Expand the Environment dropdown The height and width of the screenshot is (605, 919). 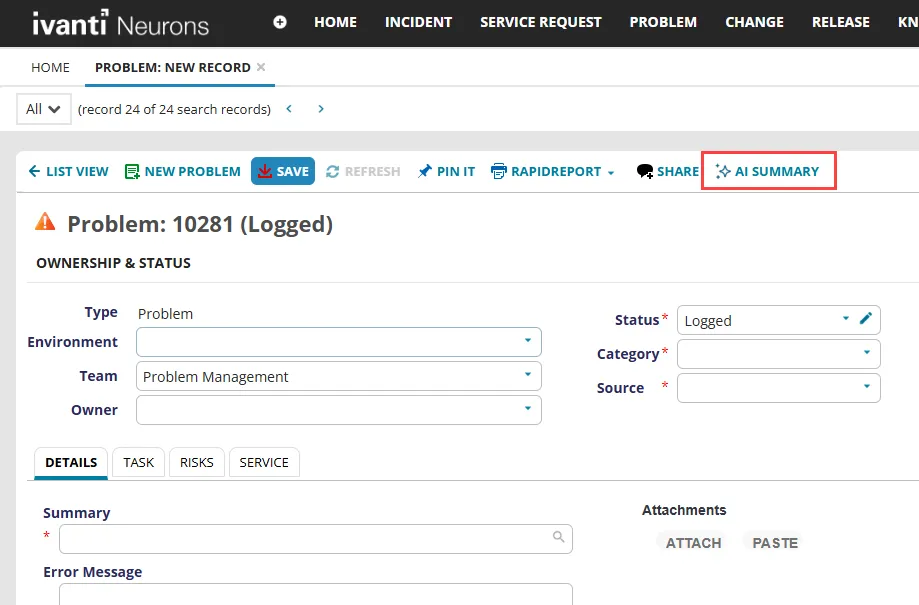[x=527, y=341]
